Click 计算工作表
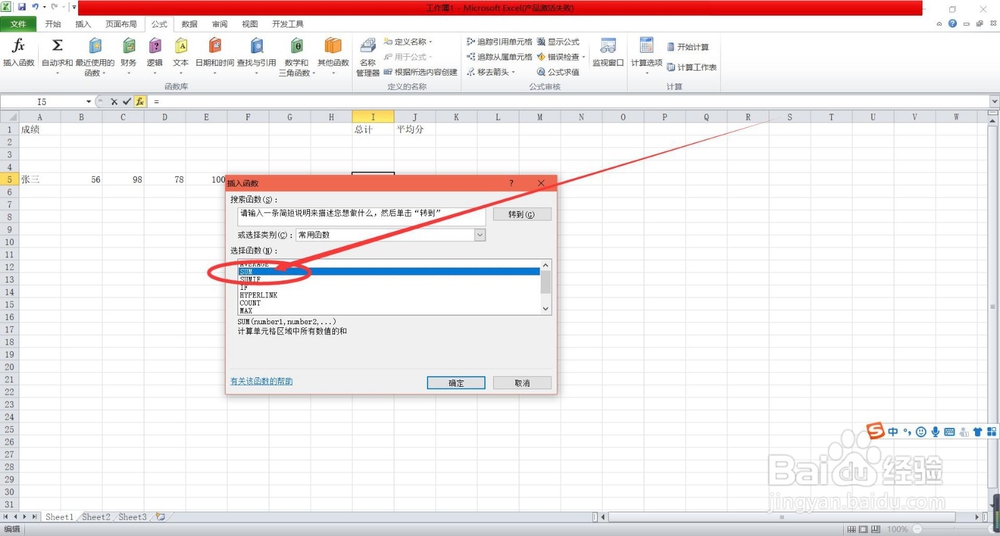The width and height of the screenshot is (1000, 536). pyautogui.click(x=692, y=67)
